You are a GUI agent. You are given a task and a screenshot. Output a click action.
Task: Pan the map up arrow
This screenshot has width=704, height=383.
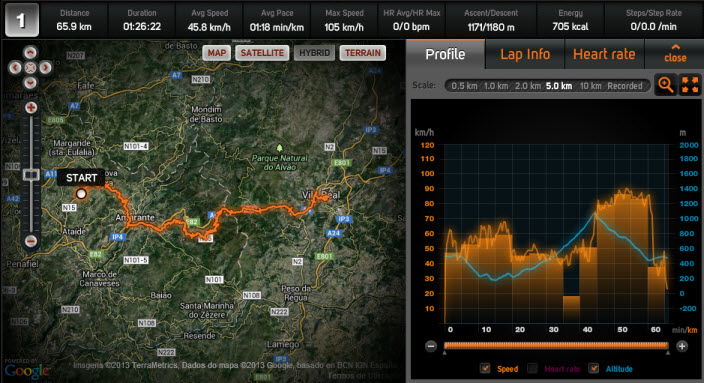pyautogui.click(x=30, y=53)
